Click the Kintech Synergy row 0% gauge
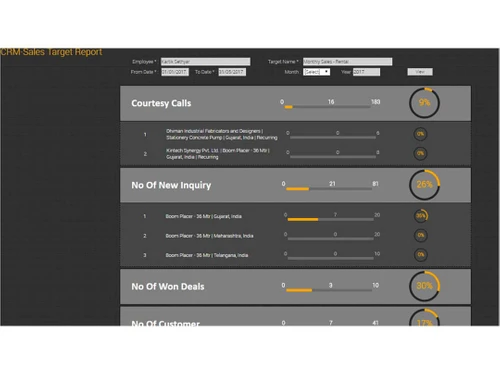This screenshot has width=500, height=375. coord(421,153)
